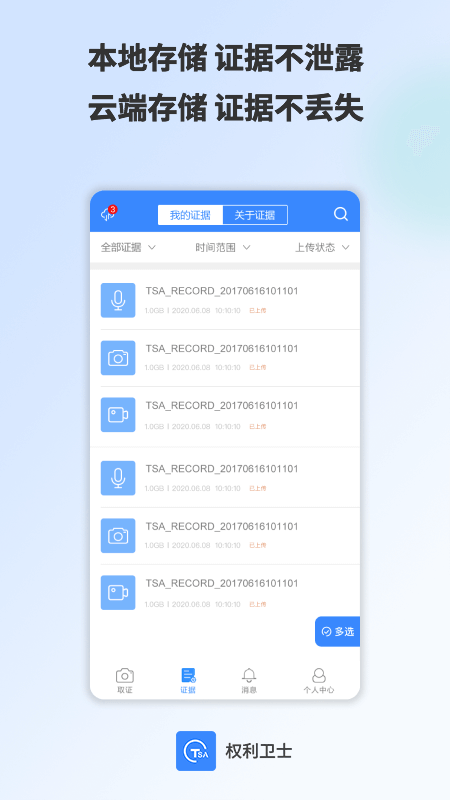Open second video recorder record icon
450x800 pixels.
pos(118,592)
